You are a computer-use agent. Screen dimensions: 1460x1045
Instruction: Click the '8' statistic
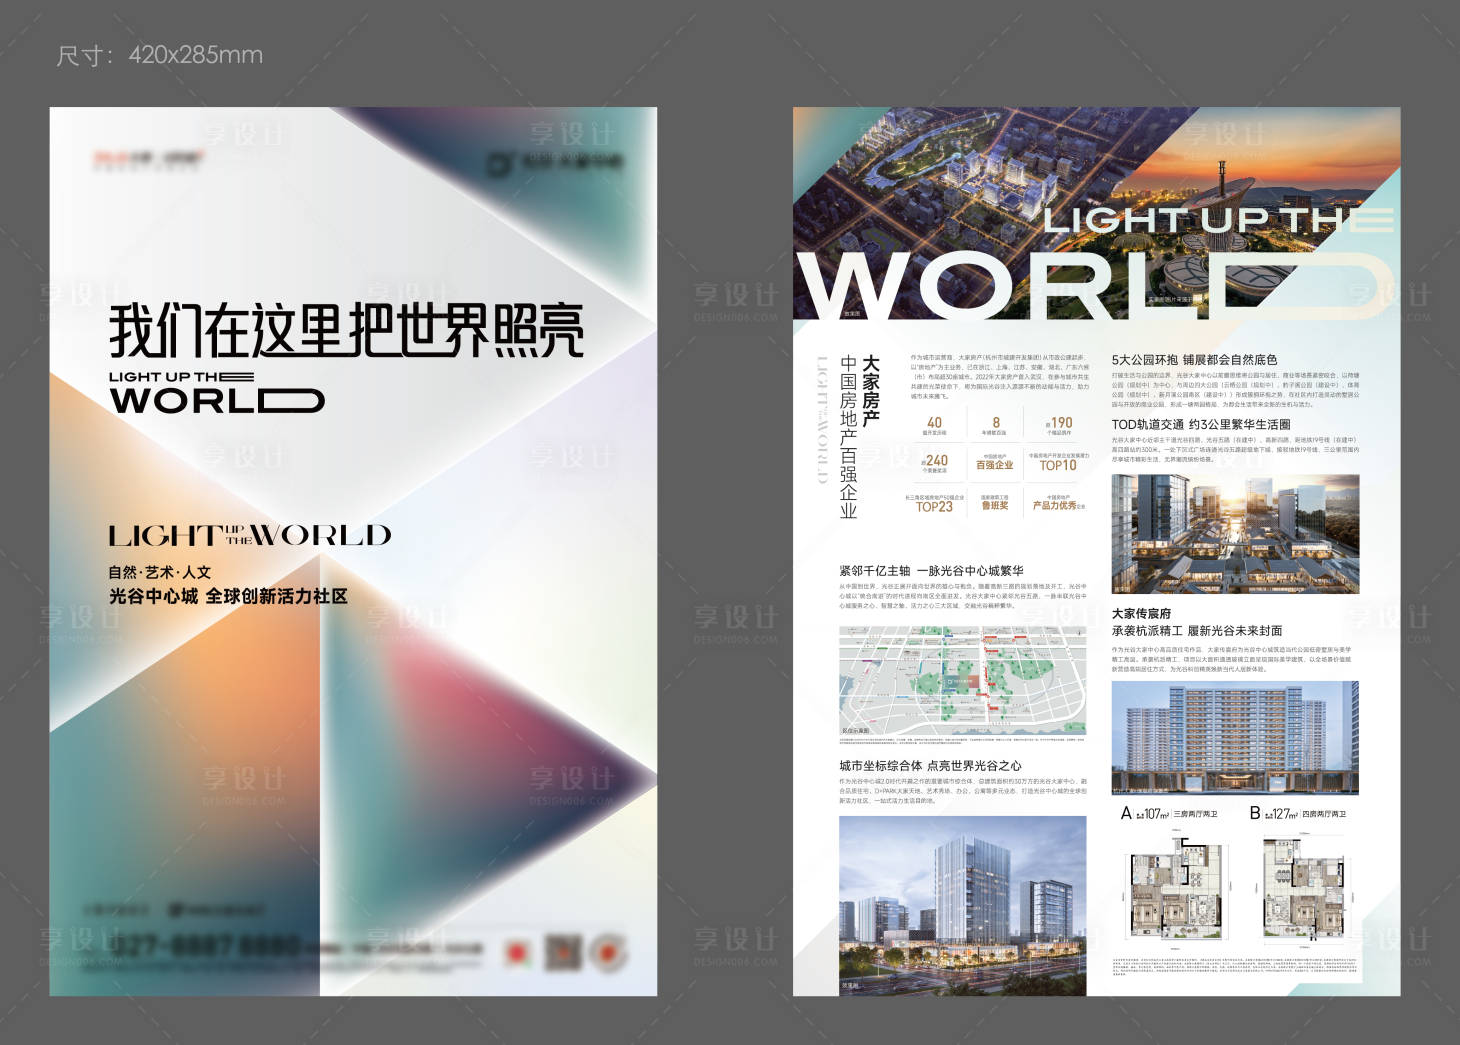point(995,426)
